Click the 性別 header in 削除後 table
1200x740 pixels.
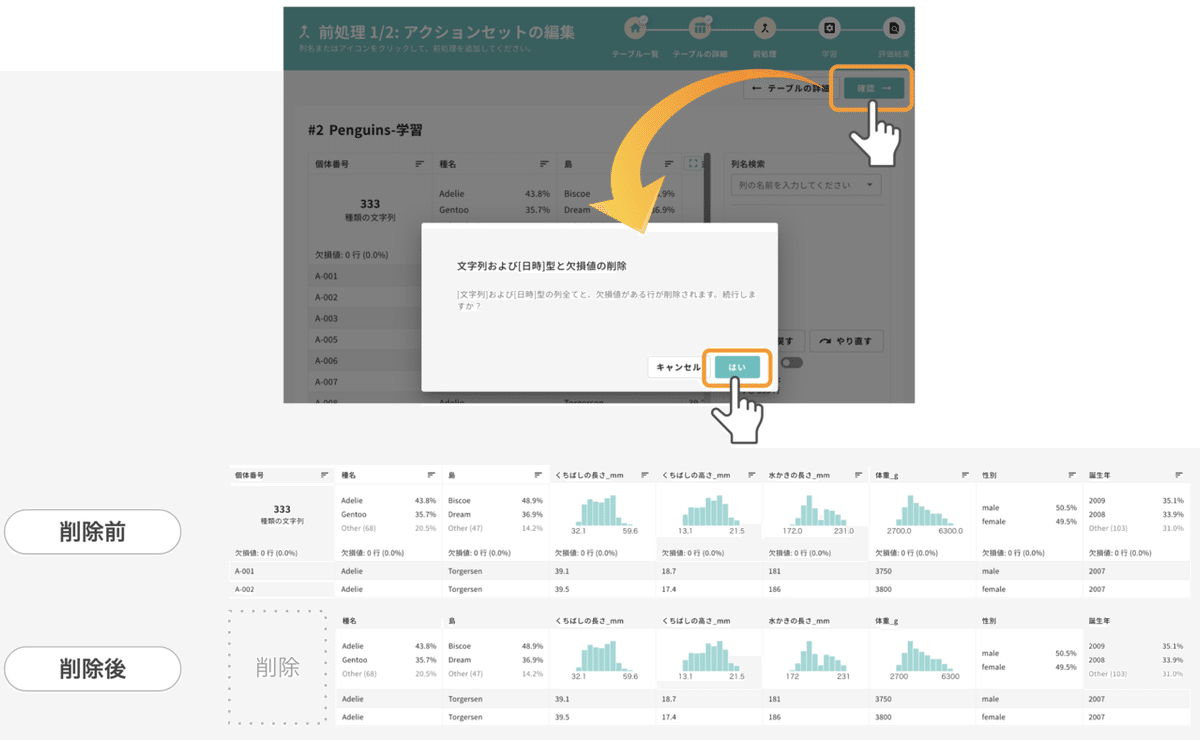tap(989, 621)
